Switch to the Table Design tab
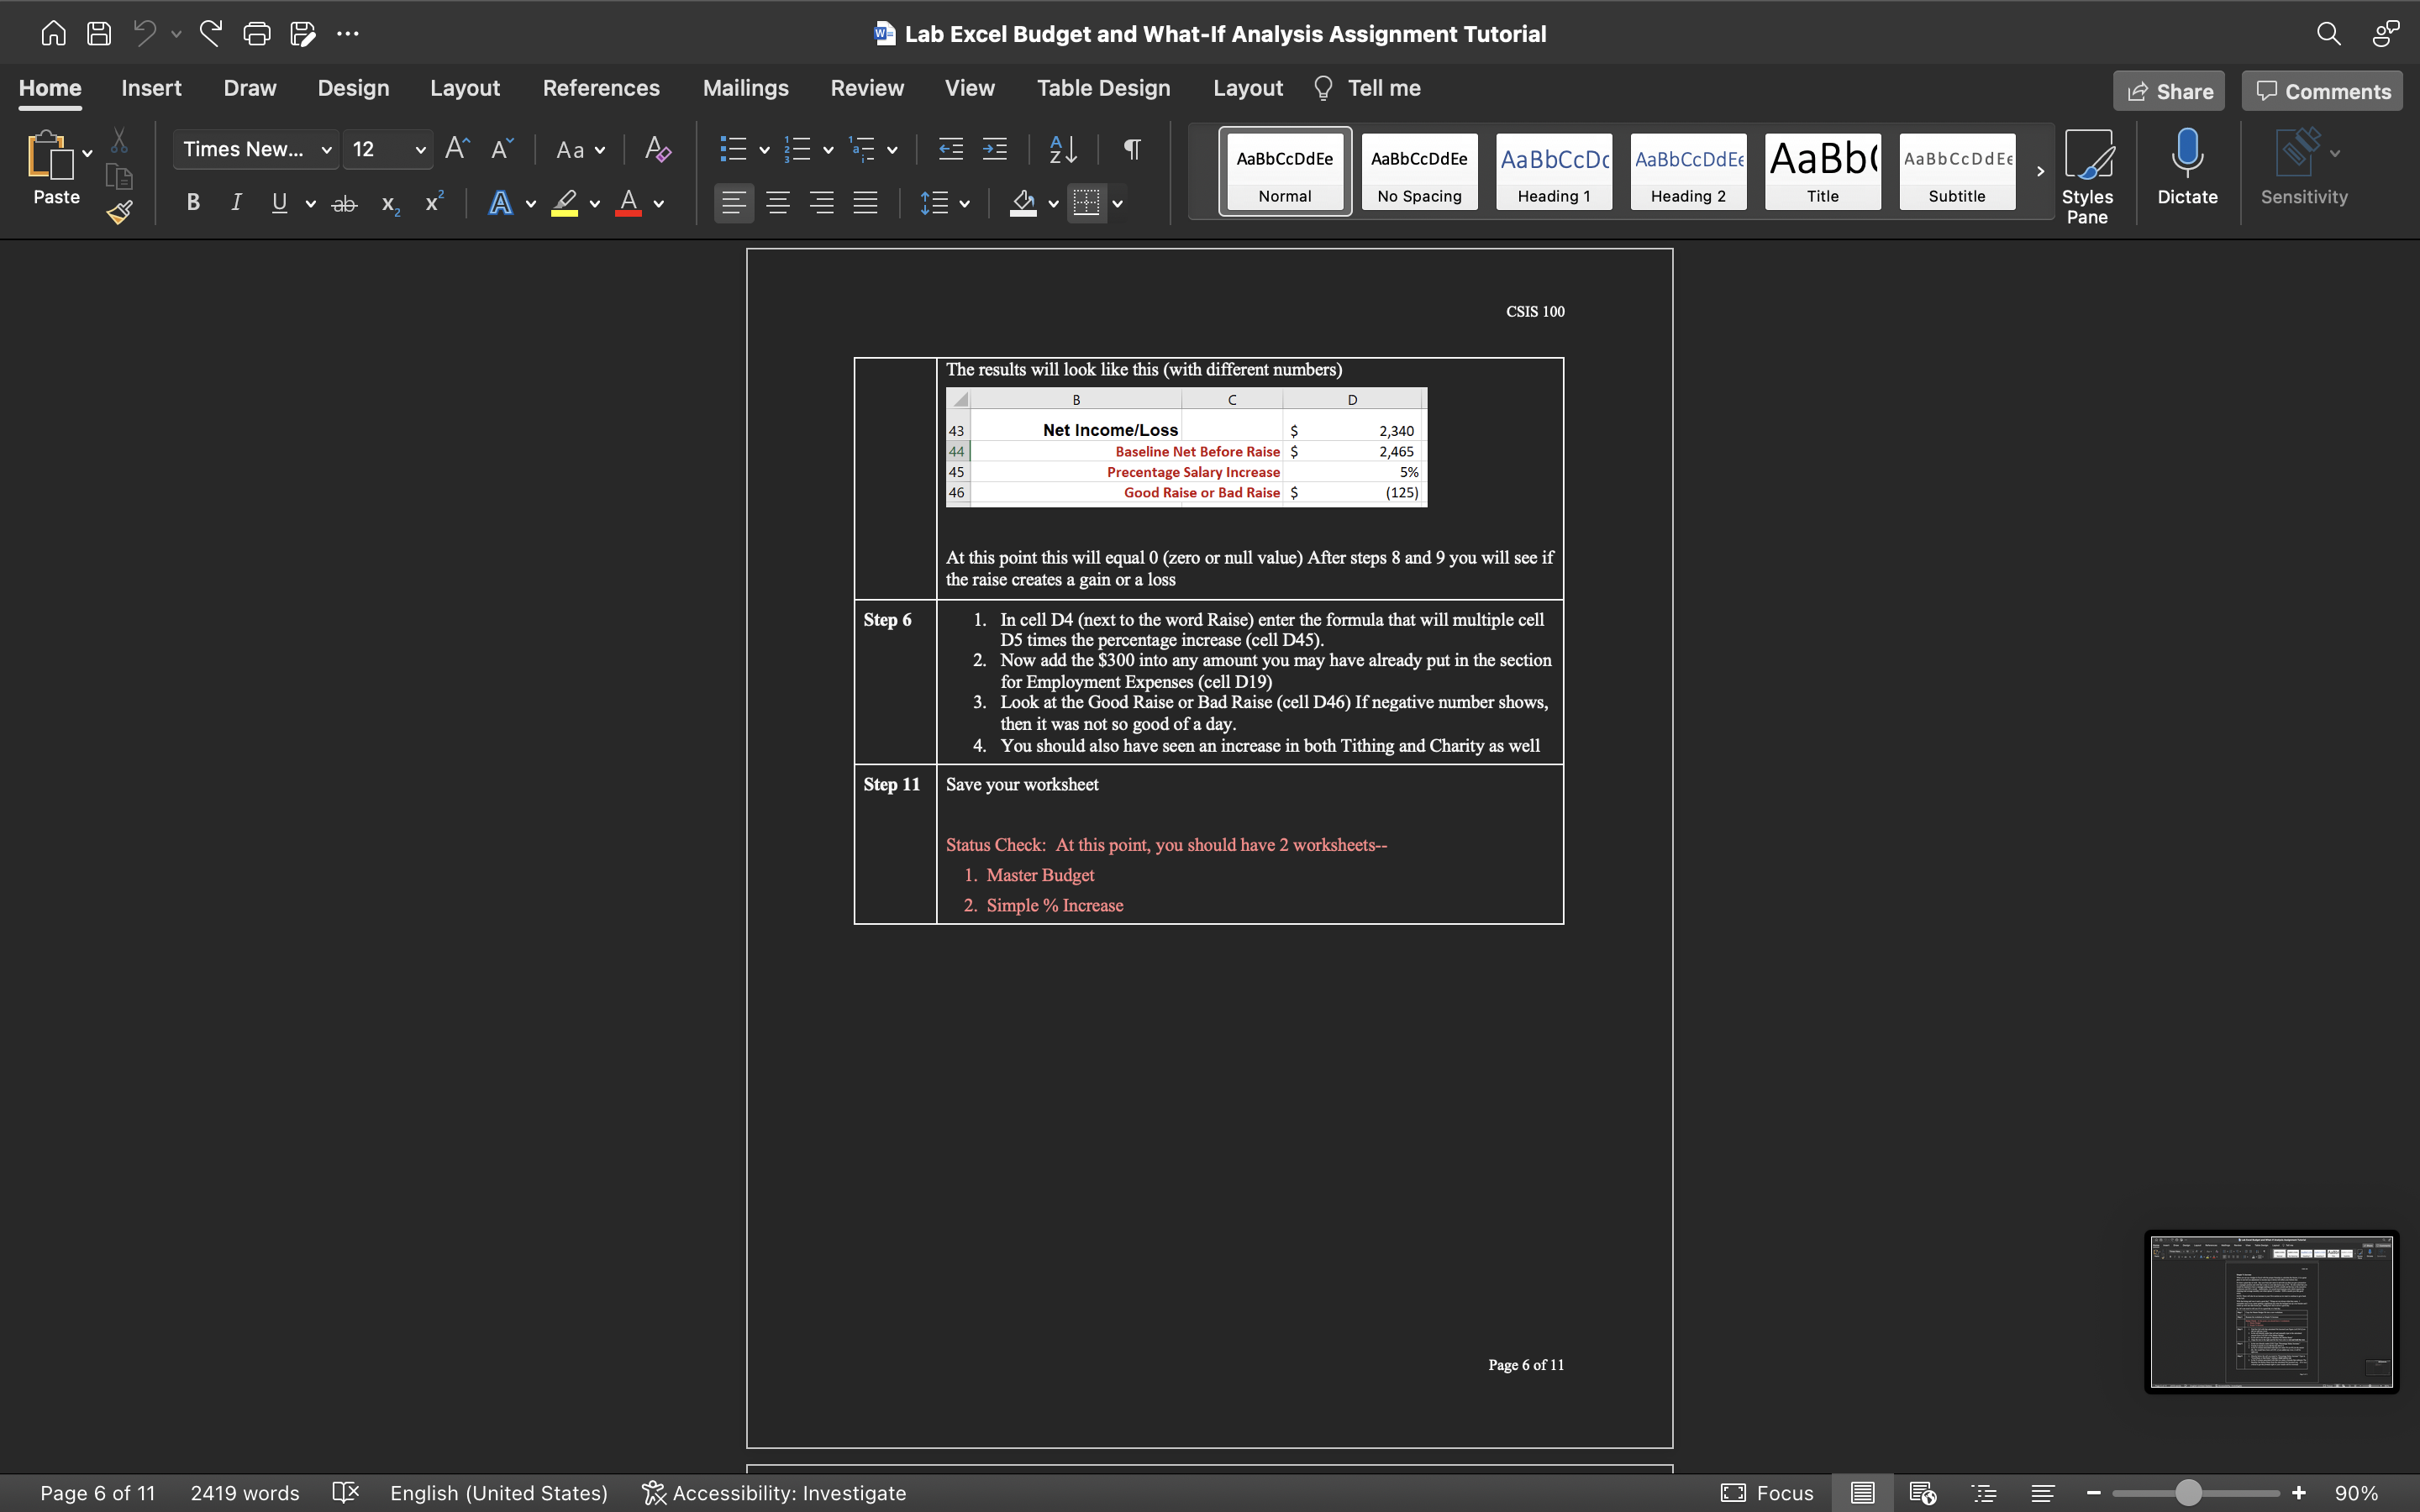 click(x=1102, y=88)
